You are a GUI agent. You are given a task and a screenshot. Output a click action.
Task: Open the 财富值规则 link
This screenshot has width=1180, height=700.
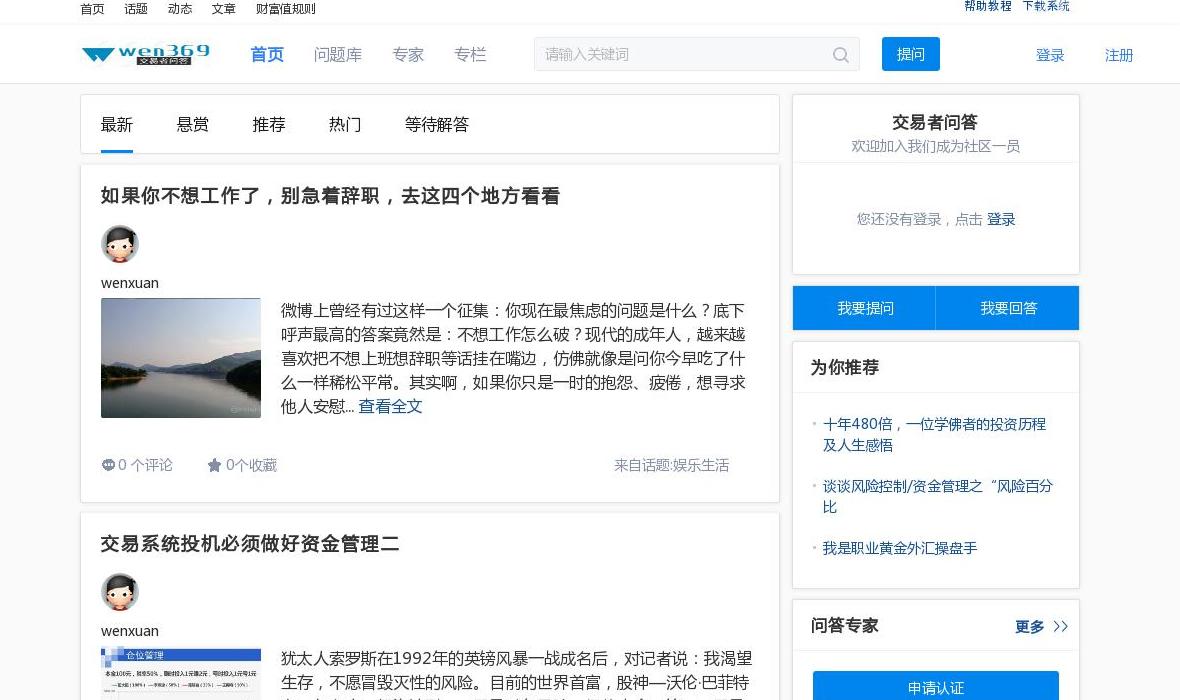pyautogui.click(x=286, y=9)
